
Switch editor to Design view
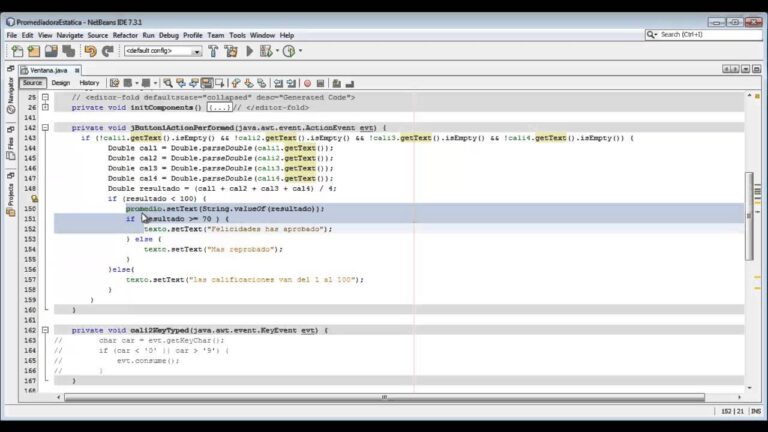61,83
